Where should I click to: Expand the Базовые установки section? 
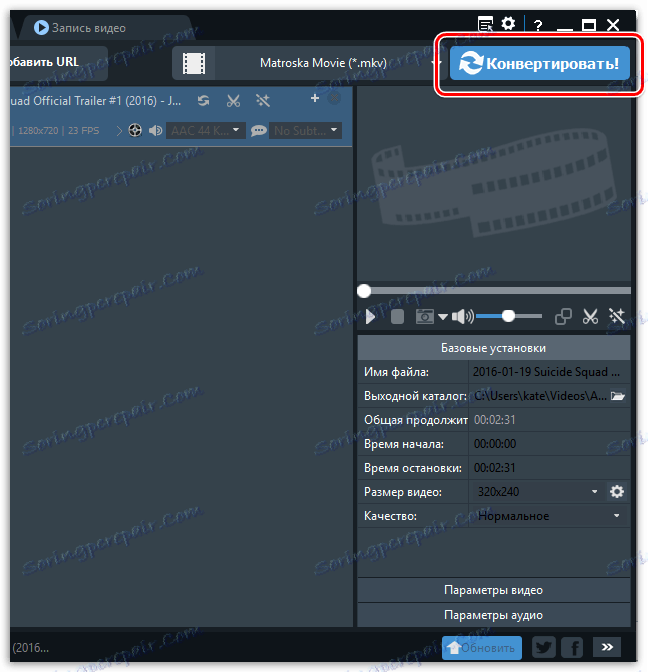tap(494, 348)
